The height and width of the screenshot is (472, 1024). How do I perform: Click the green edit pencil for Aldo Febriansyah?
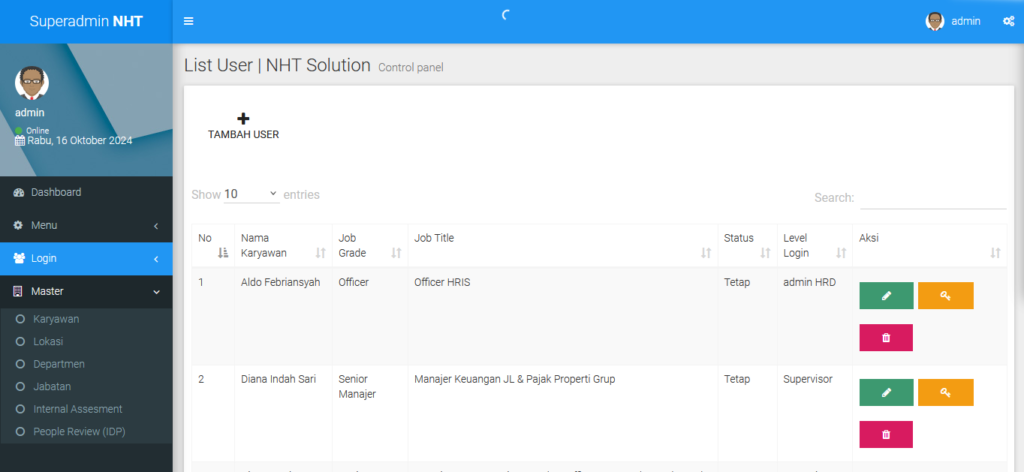pyautogui.click(x=886, y=296)
